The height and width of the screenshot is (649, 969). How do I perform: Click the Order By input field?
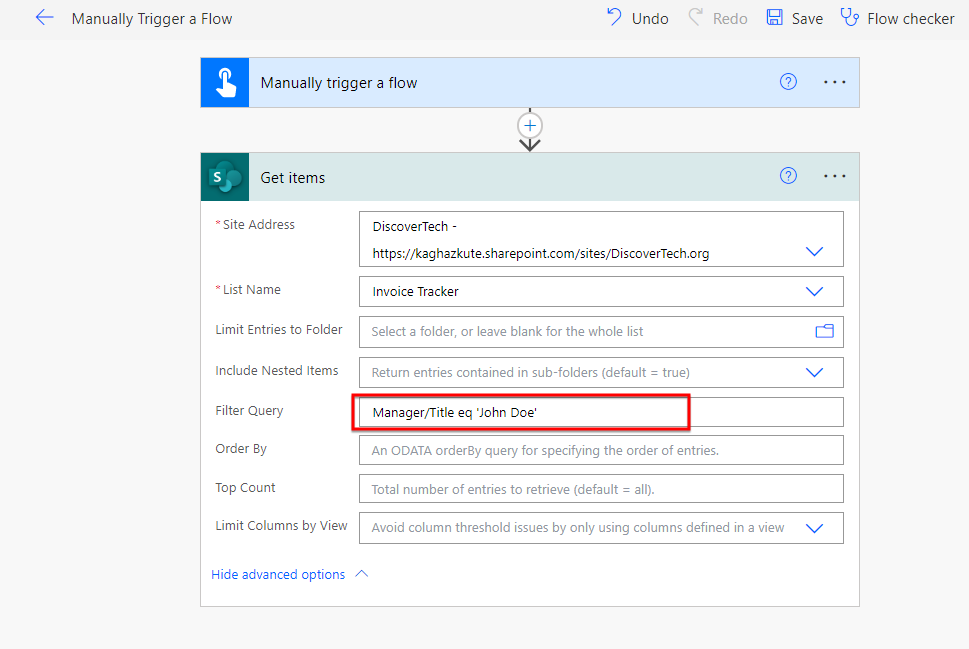point(601,451)
